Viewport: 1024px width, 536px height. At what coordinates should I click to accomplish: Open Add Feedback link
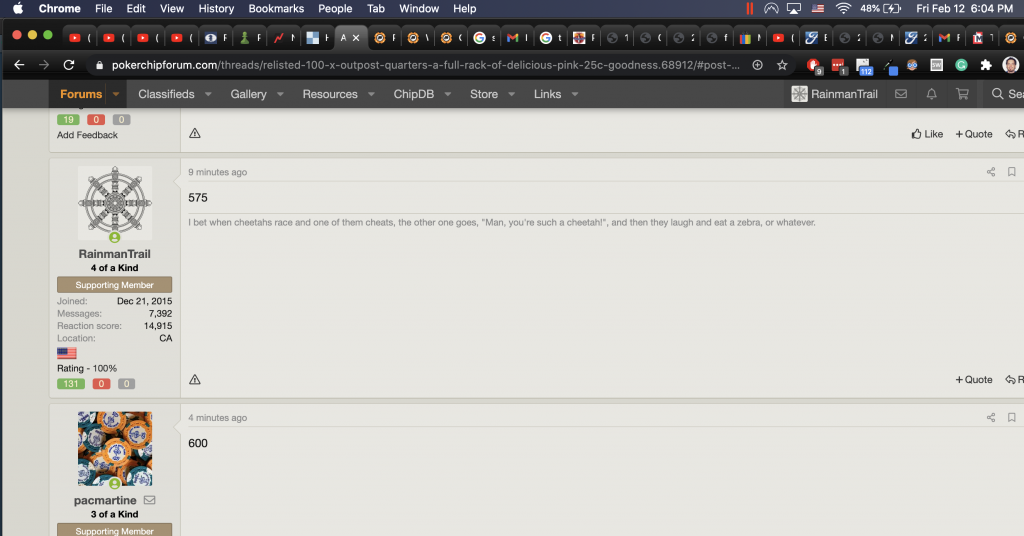[x=87, y=134]
